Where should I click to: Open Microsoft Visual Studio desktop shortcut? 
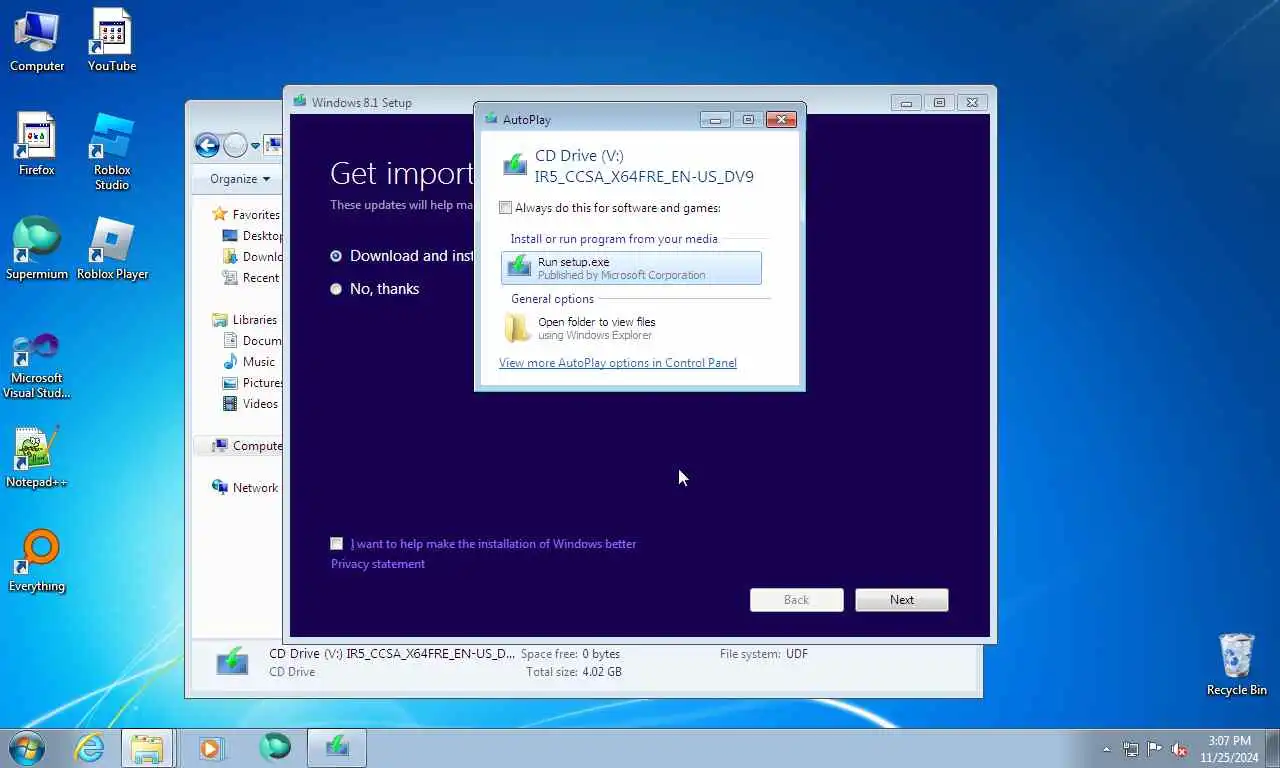37,365
